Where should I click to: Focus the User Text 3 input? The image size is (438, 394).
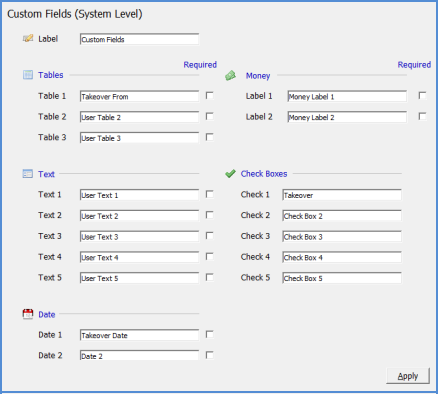(139, 236)
